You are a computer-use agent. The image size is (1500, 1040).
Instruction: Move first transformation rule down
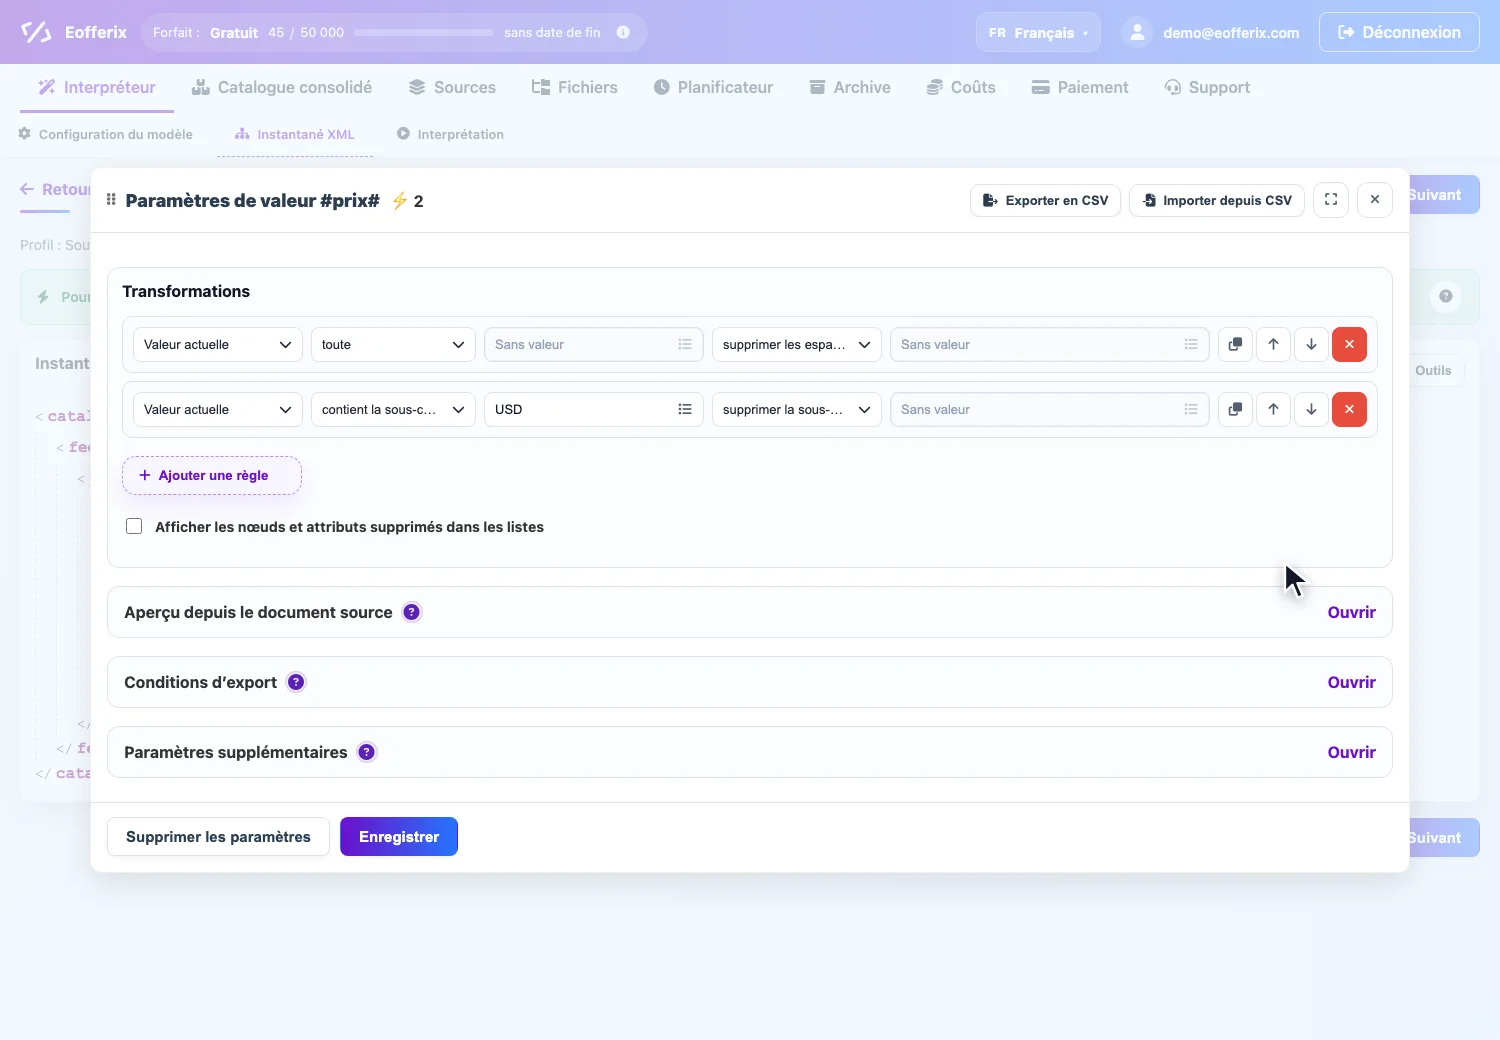(1311, 345)
